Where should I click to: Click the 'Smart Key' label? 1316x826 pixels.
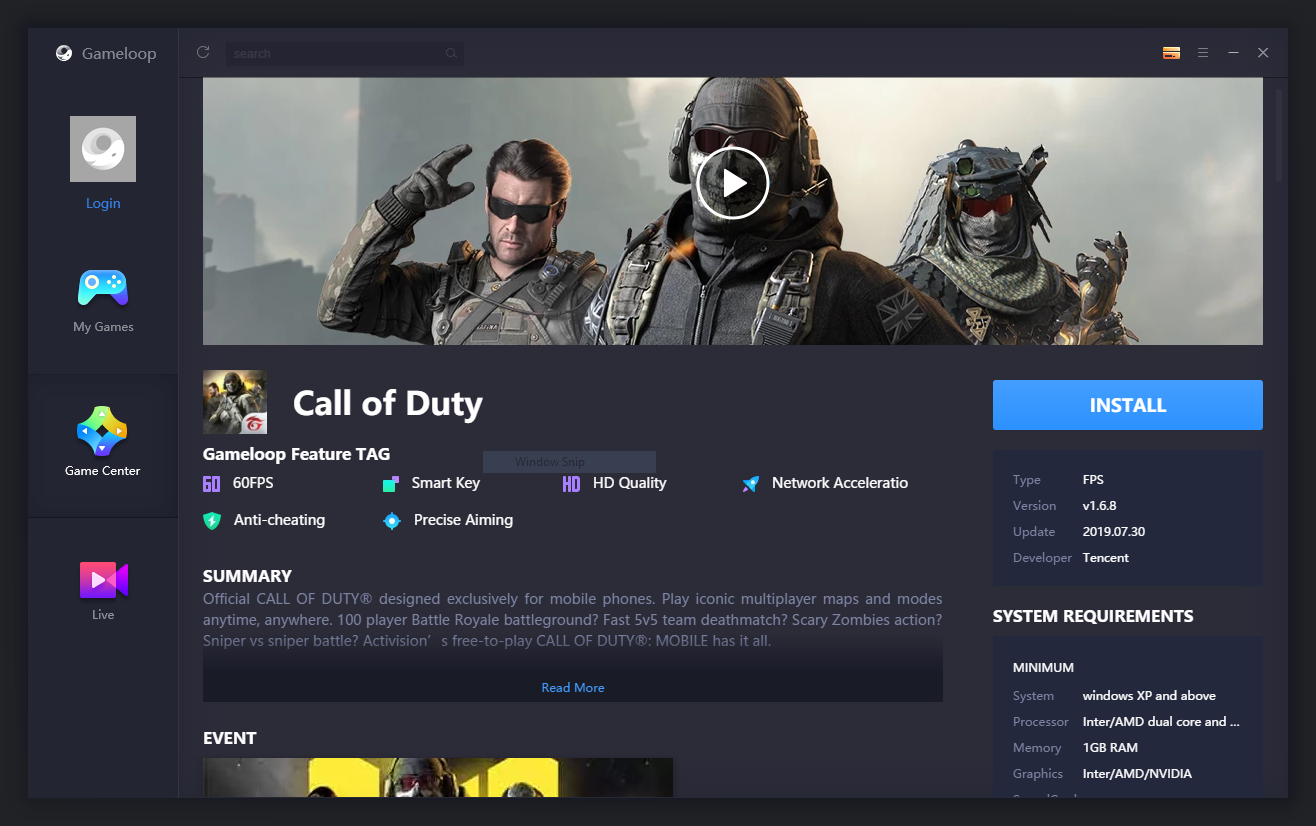446,483
